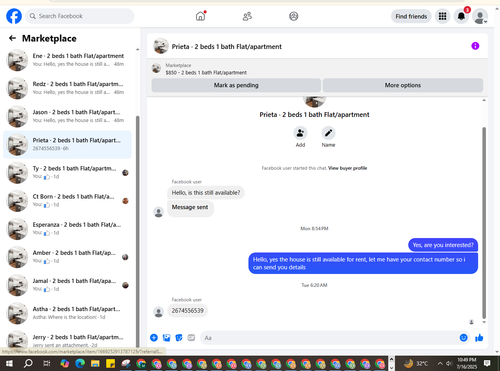The height and width of the screenshot is (371, 500).
Task: Open the Jason conversation
Action: [67, 116]
